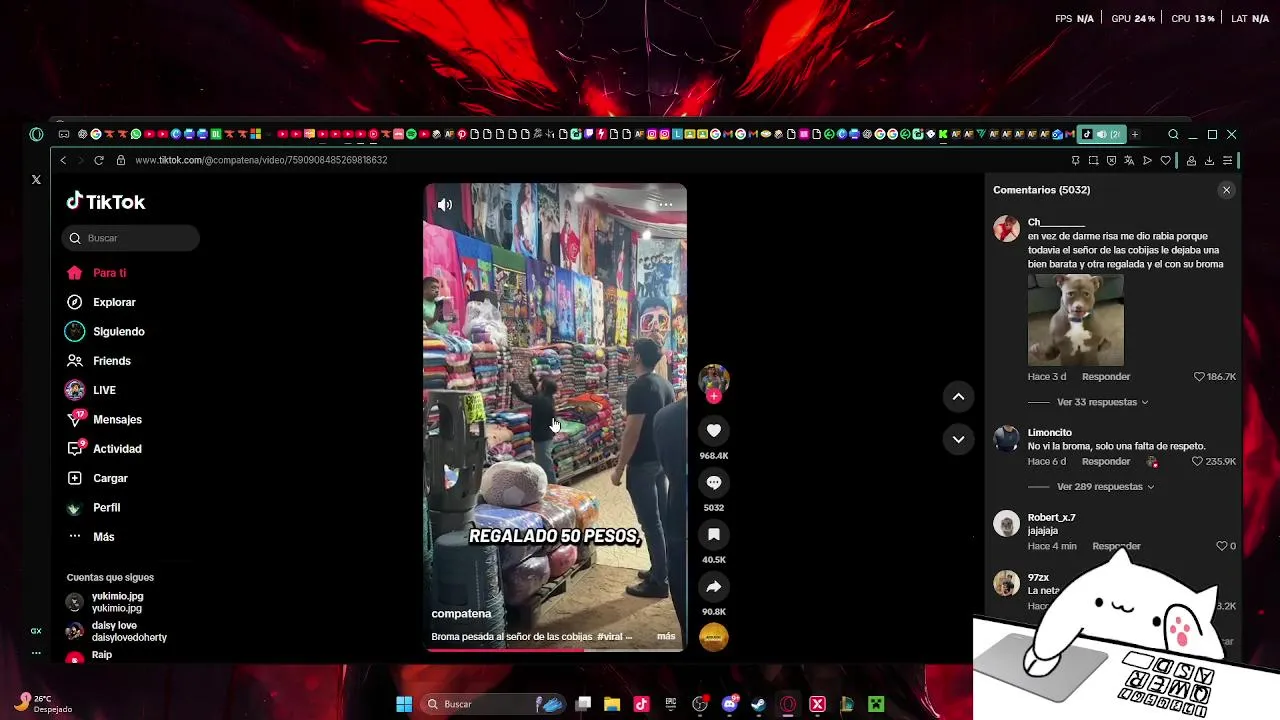Open browser tab search magnifier

(1173, 134)
